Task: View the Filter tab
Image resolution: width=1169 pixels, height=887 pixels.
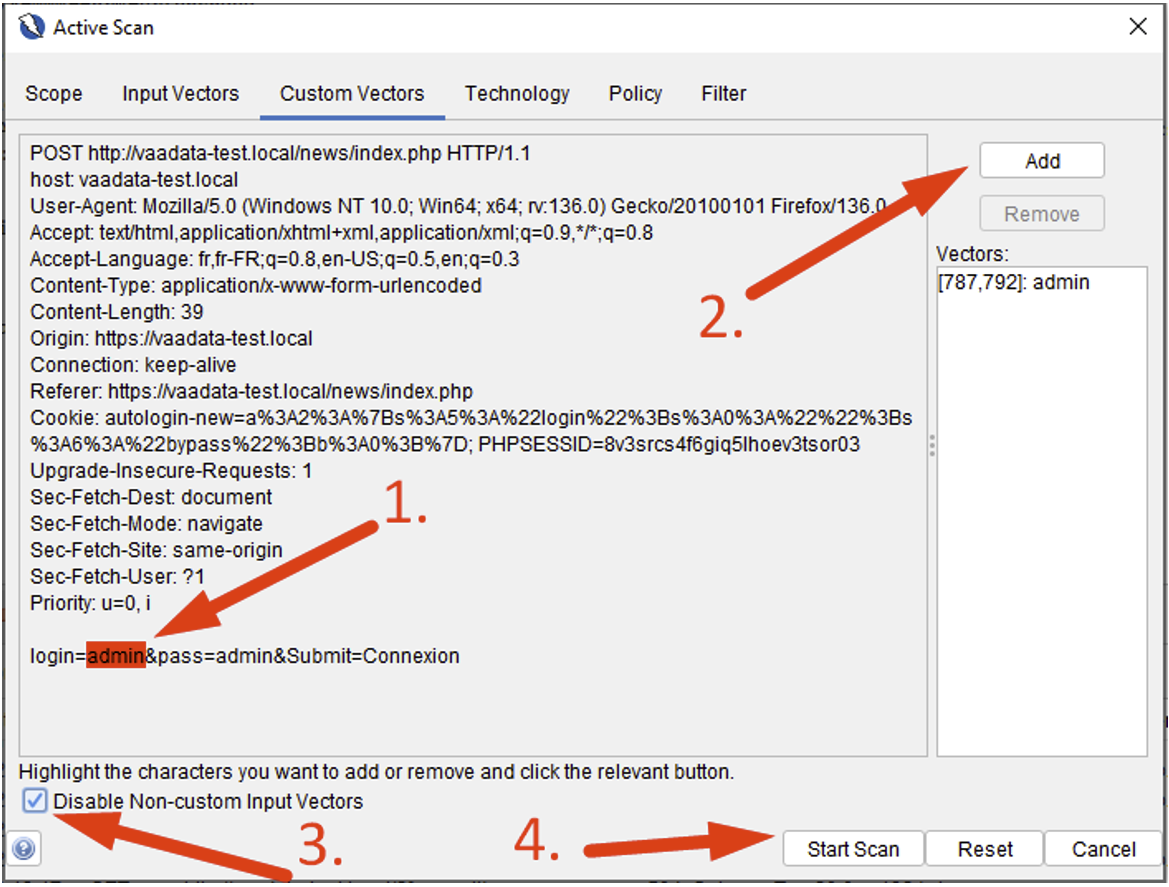Action: 723,93
